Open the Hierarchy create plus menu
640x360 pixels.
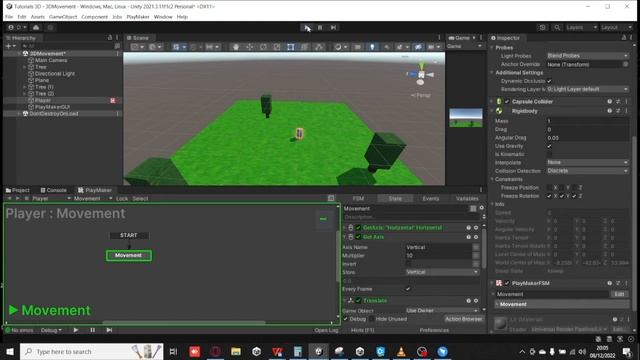click(9, 46)
